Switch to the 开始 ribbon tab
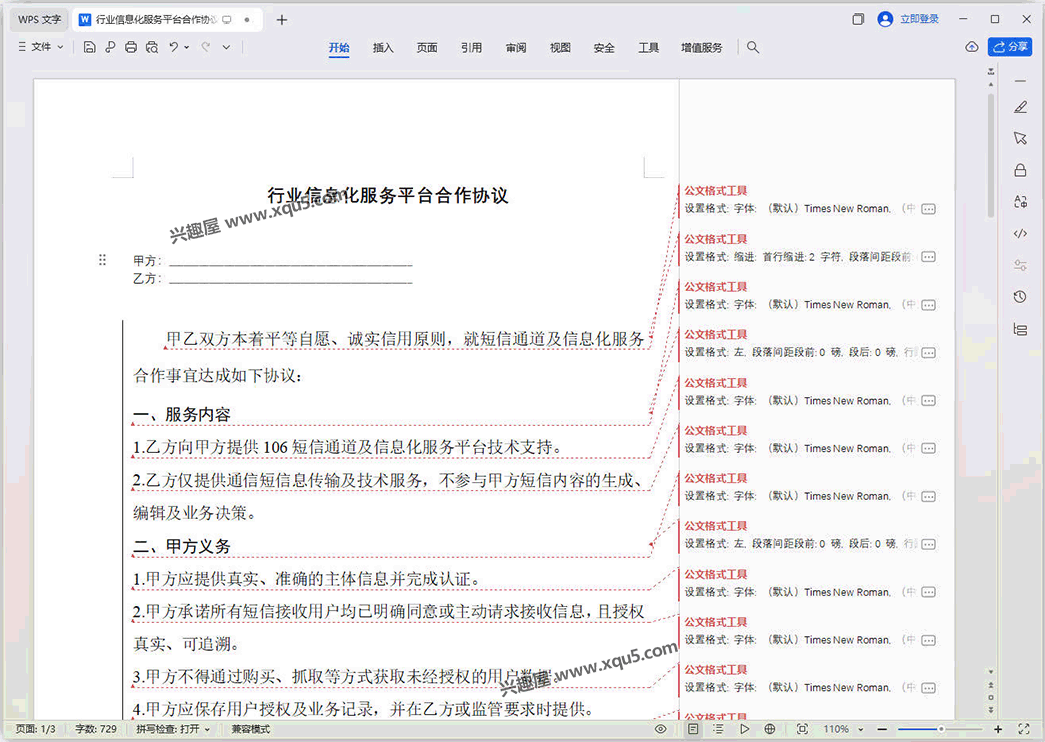The width and height of the screenshot is (1045, 742). point(339,47)
